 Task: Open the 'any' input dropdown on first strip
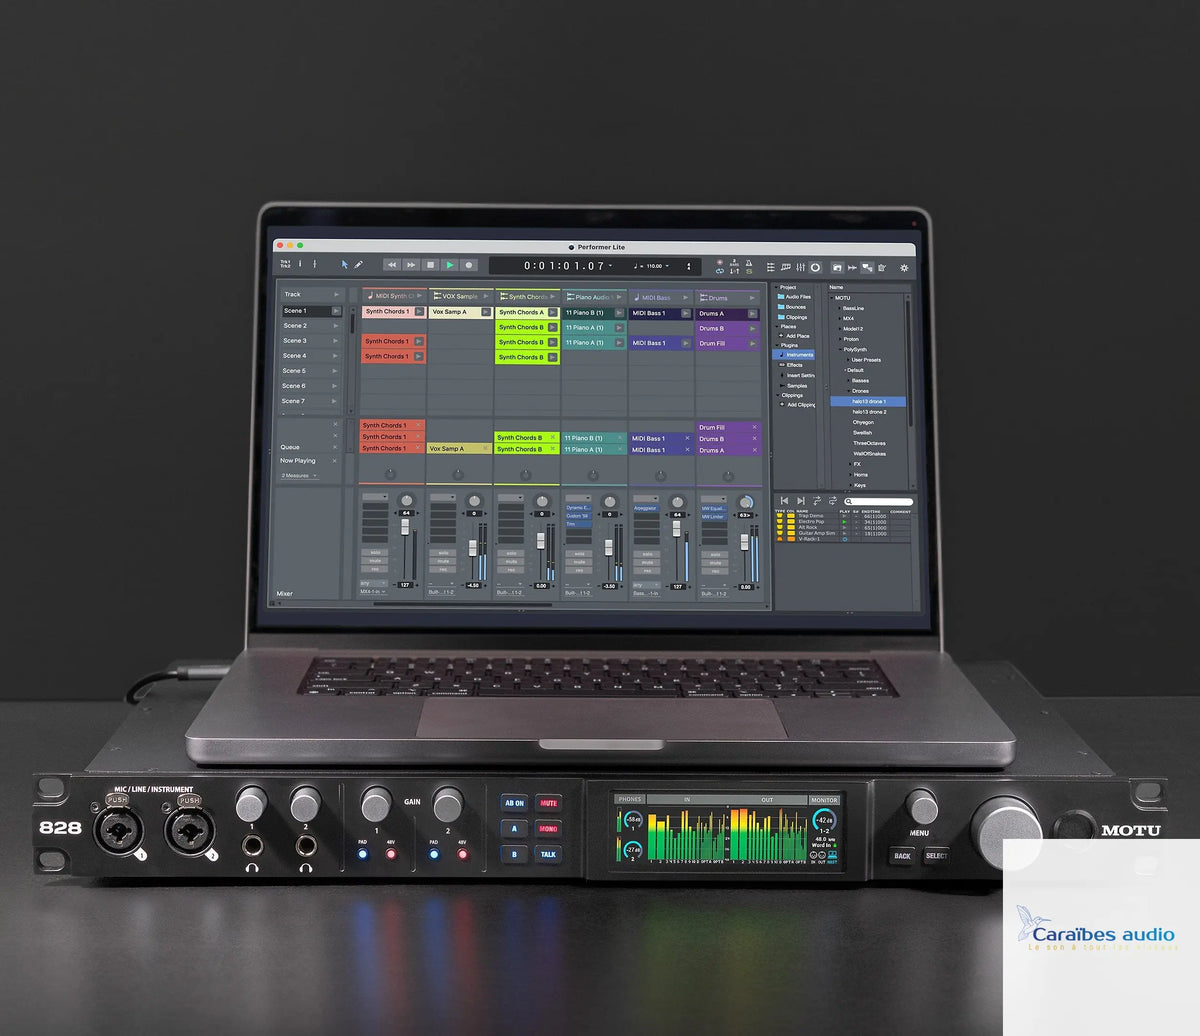(x=373, y=583)
